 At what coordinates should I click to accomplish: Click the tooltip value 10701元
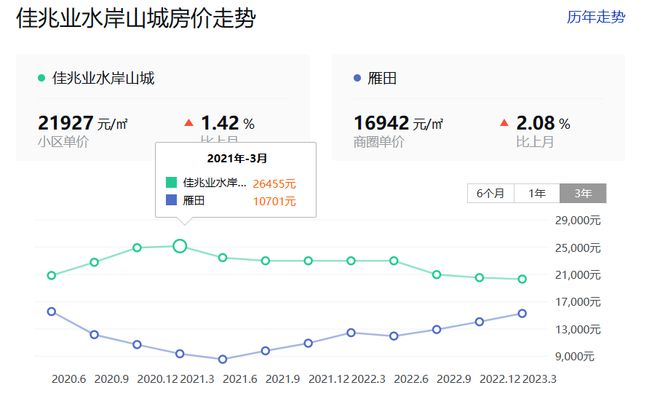point(274,201)
